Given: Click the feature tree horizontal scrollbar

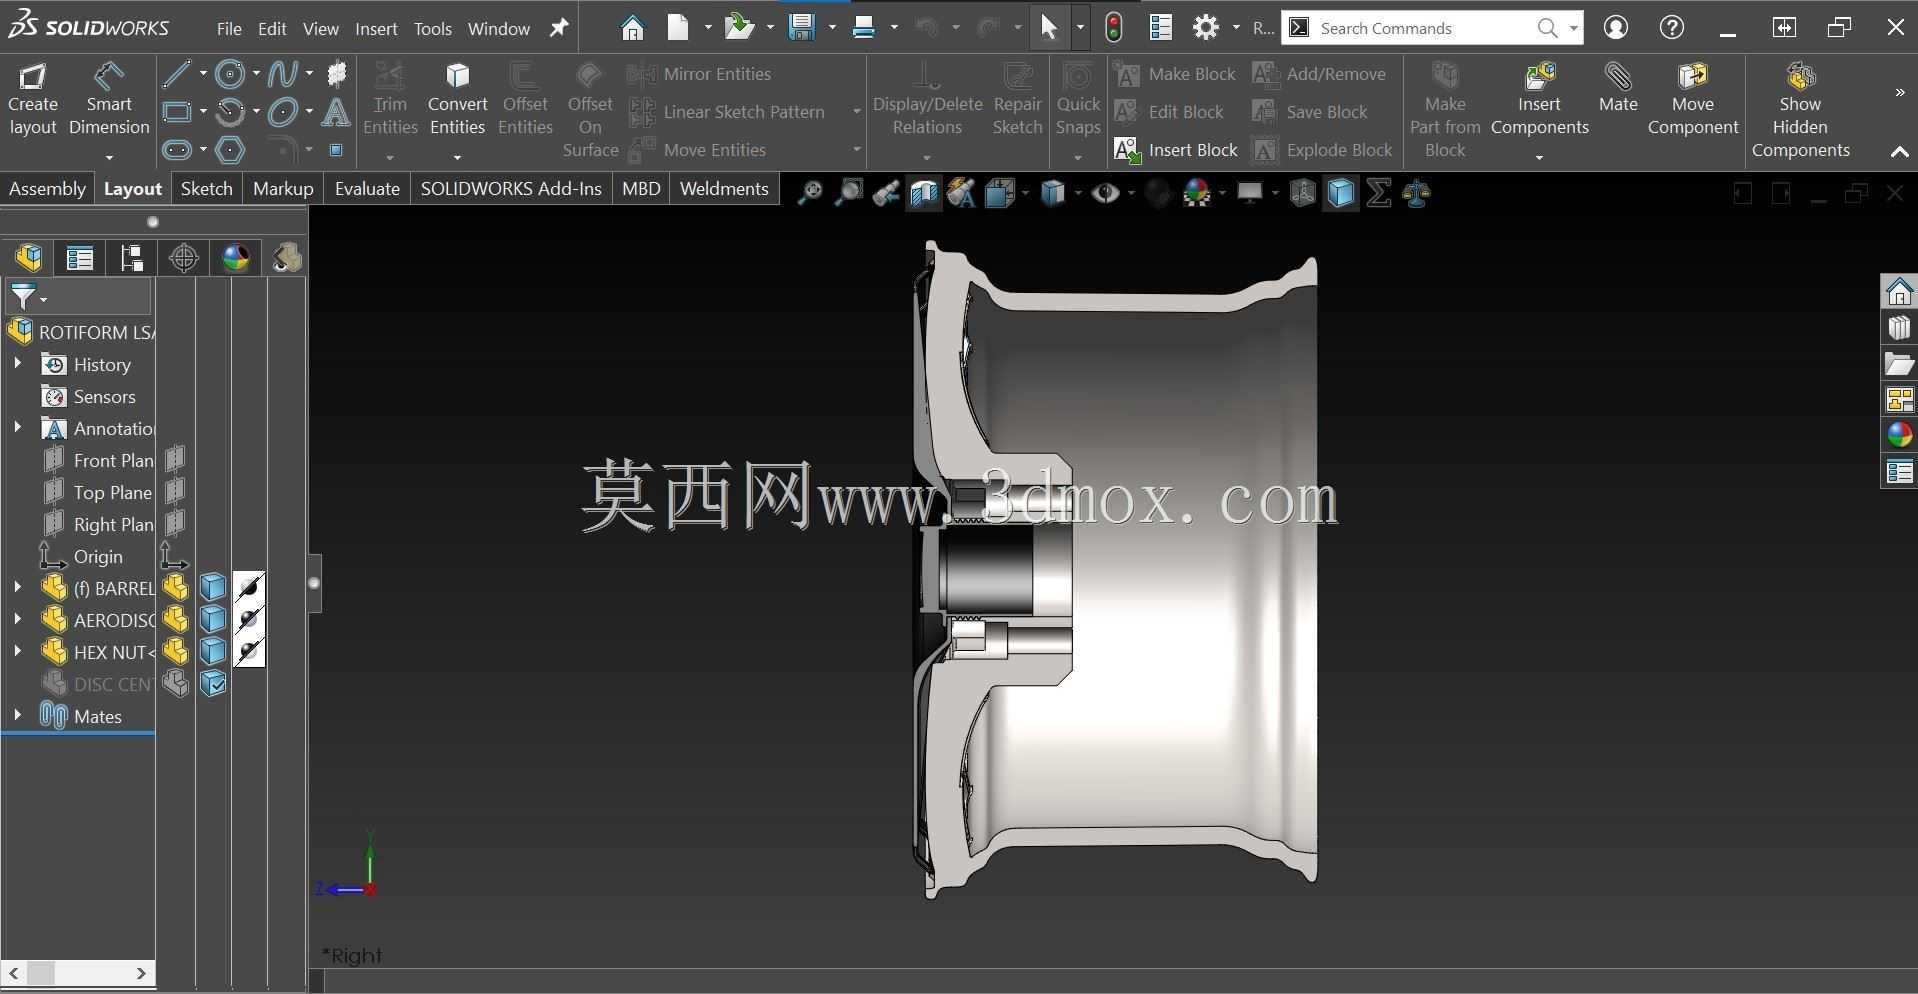Looking at the screenshot, I should (77, 973).
